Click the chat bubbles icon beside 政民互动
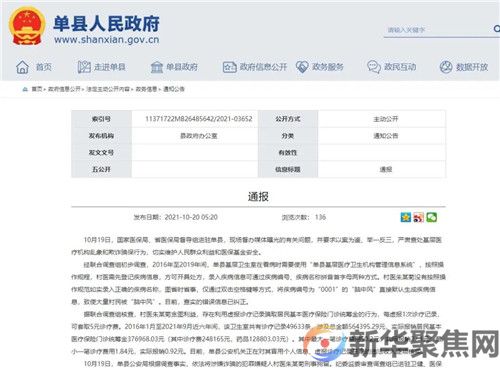The image size is (500, 368). tap(374, 67)
